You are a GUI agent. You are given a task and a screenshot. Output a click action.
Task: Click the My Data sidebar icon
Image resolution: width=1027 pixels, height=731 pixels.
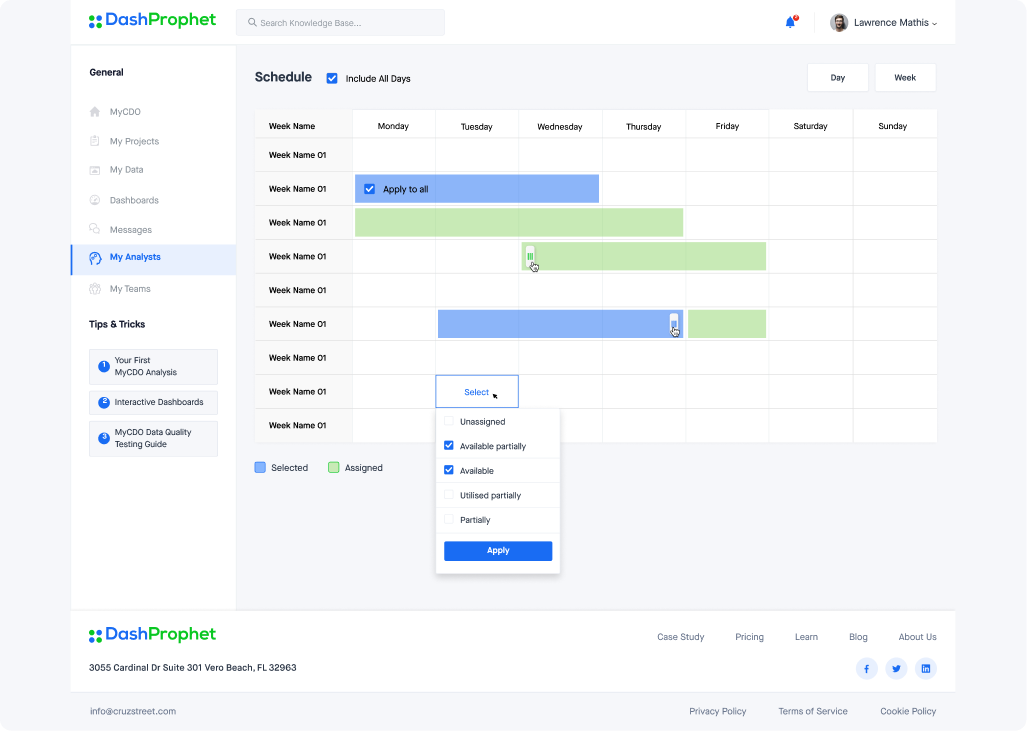95,170
